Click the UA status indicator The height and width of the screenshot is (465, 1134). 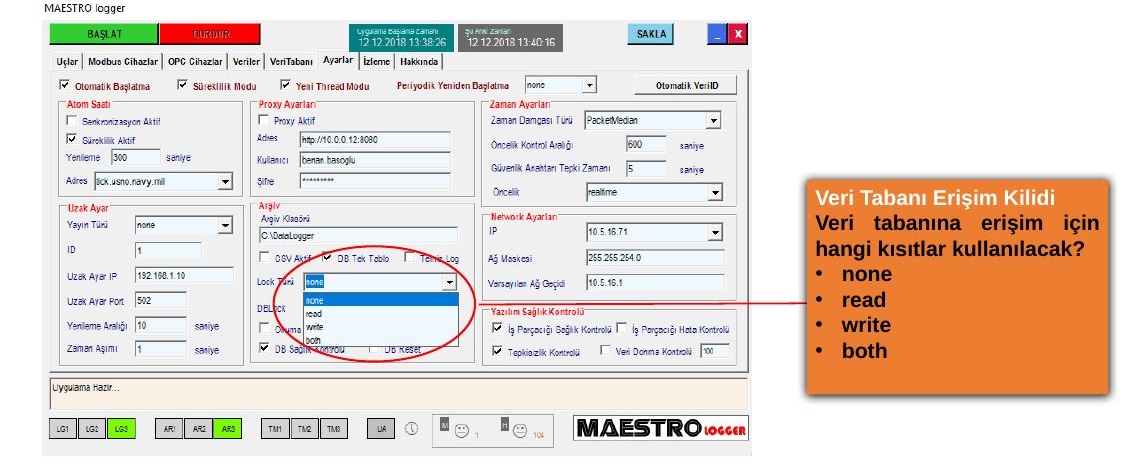click(x=381, y=429)
